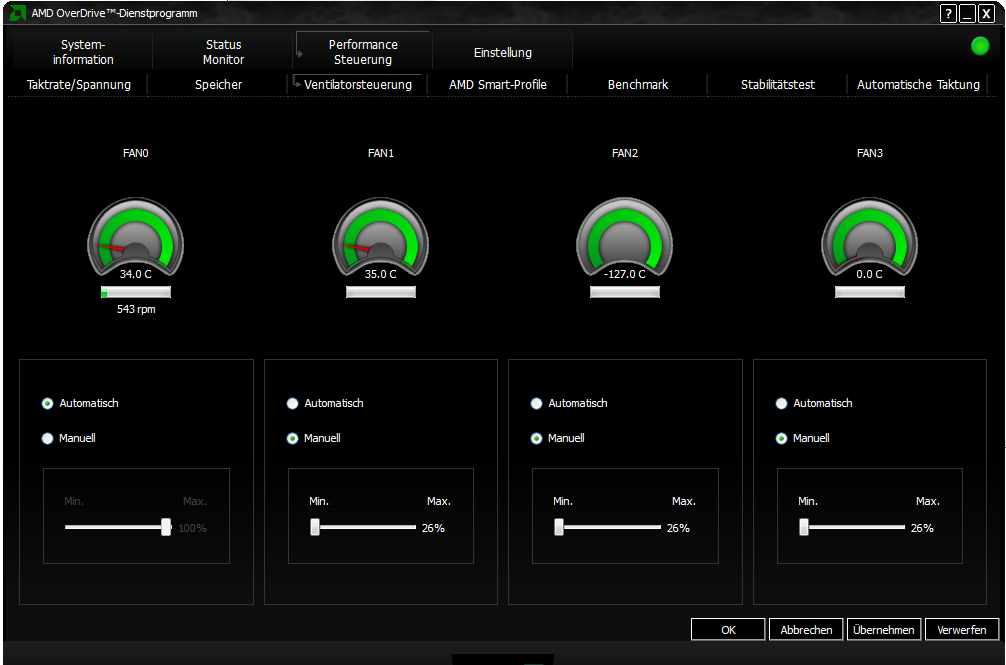Click the FAN0 label
This screenshot has height=665, width=1006.
pyautogui.click(x=135, y=153)
